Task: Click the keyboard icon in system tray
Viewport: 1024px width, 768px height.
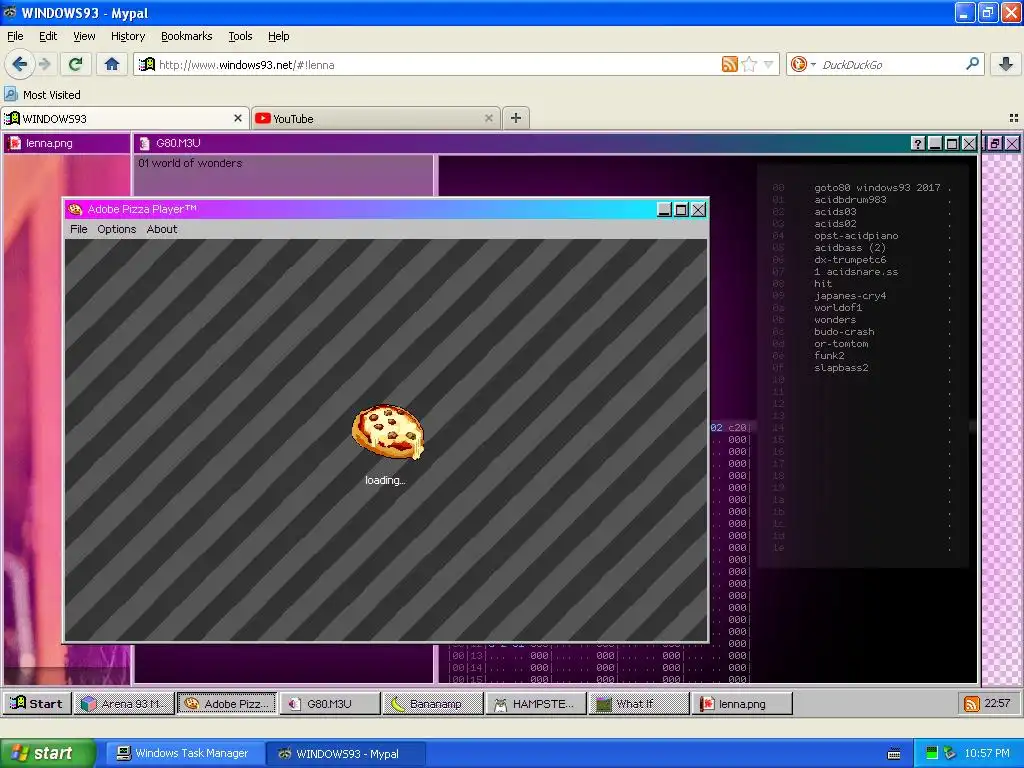Action: 894,754
